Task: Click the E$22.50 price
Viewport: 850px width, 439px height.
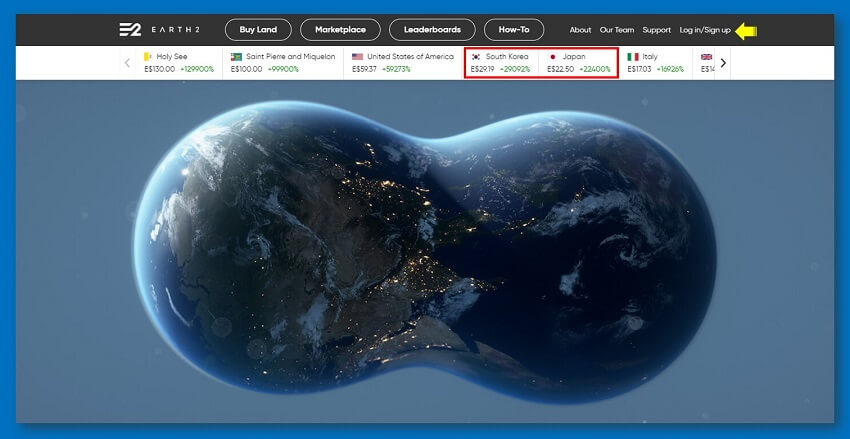Action: [561, 69]
